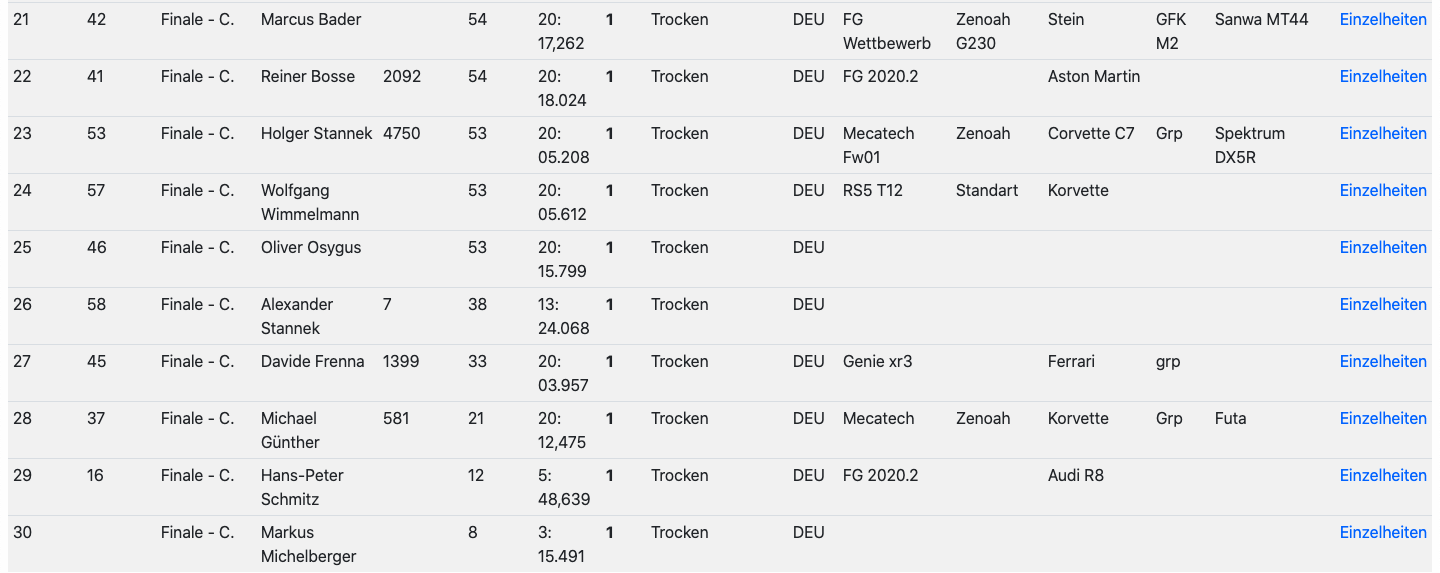This screenshot has height=573, width=1440.
Task: Select the Audi R8 cell
Action: coord(1076,475)
